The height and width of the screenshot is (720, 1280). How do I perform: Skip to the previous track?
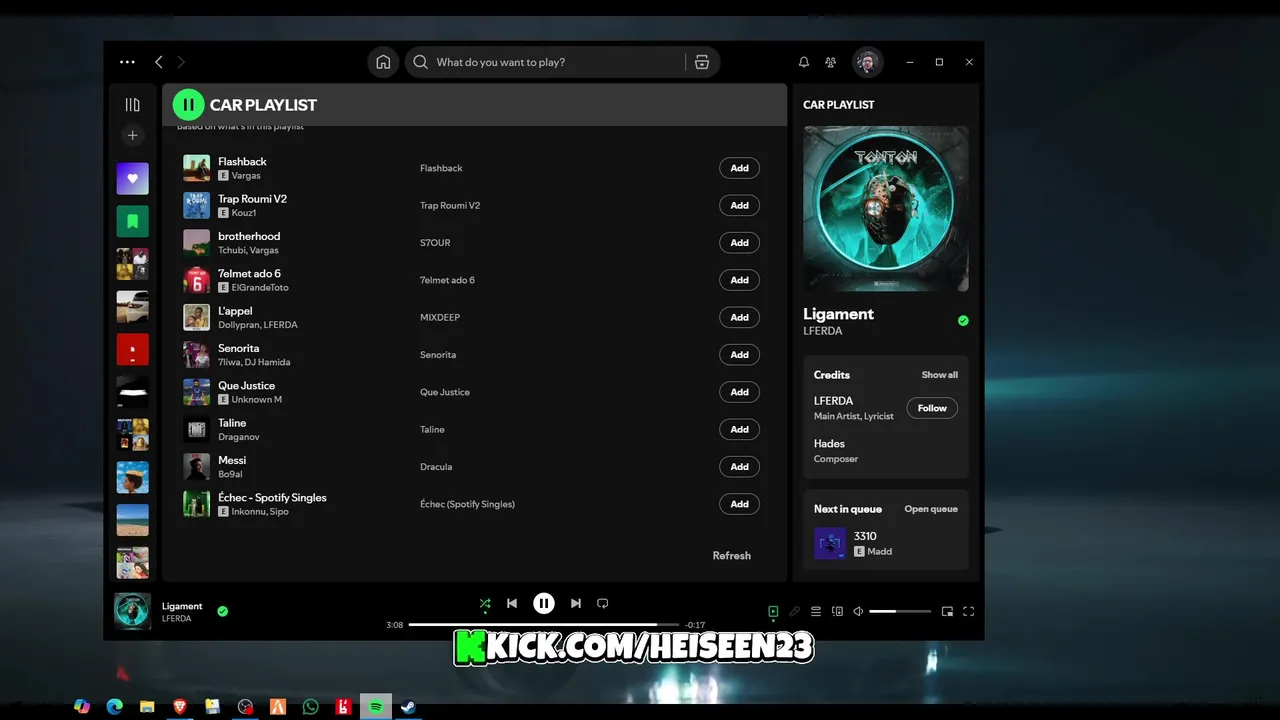point(512,604)
